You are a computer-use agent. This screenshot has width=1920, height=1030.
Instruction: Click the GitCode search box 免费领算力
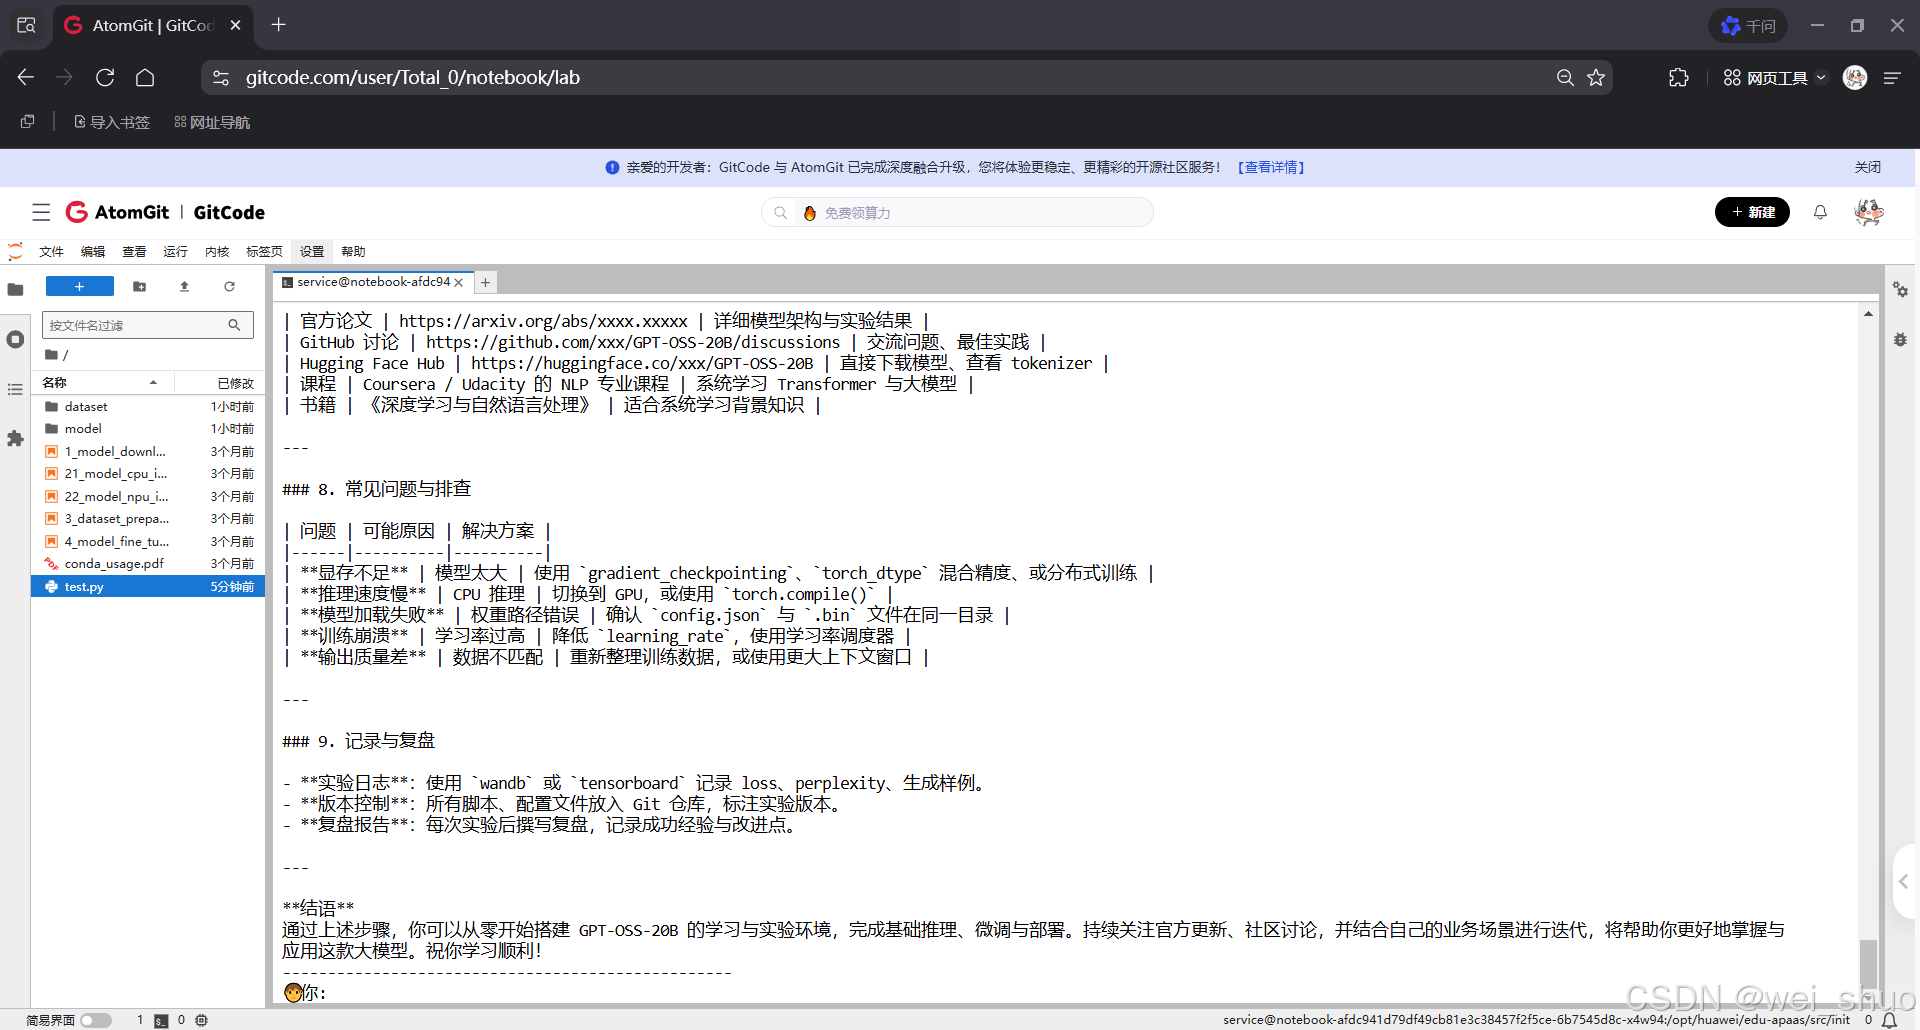tap(957, 212)
